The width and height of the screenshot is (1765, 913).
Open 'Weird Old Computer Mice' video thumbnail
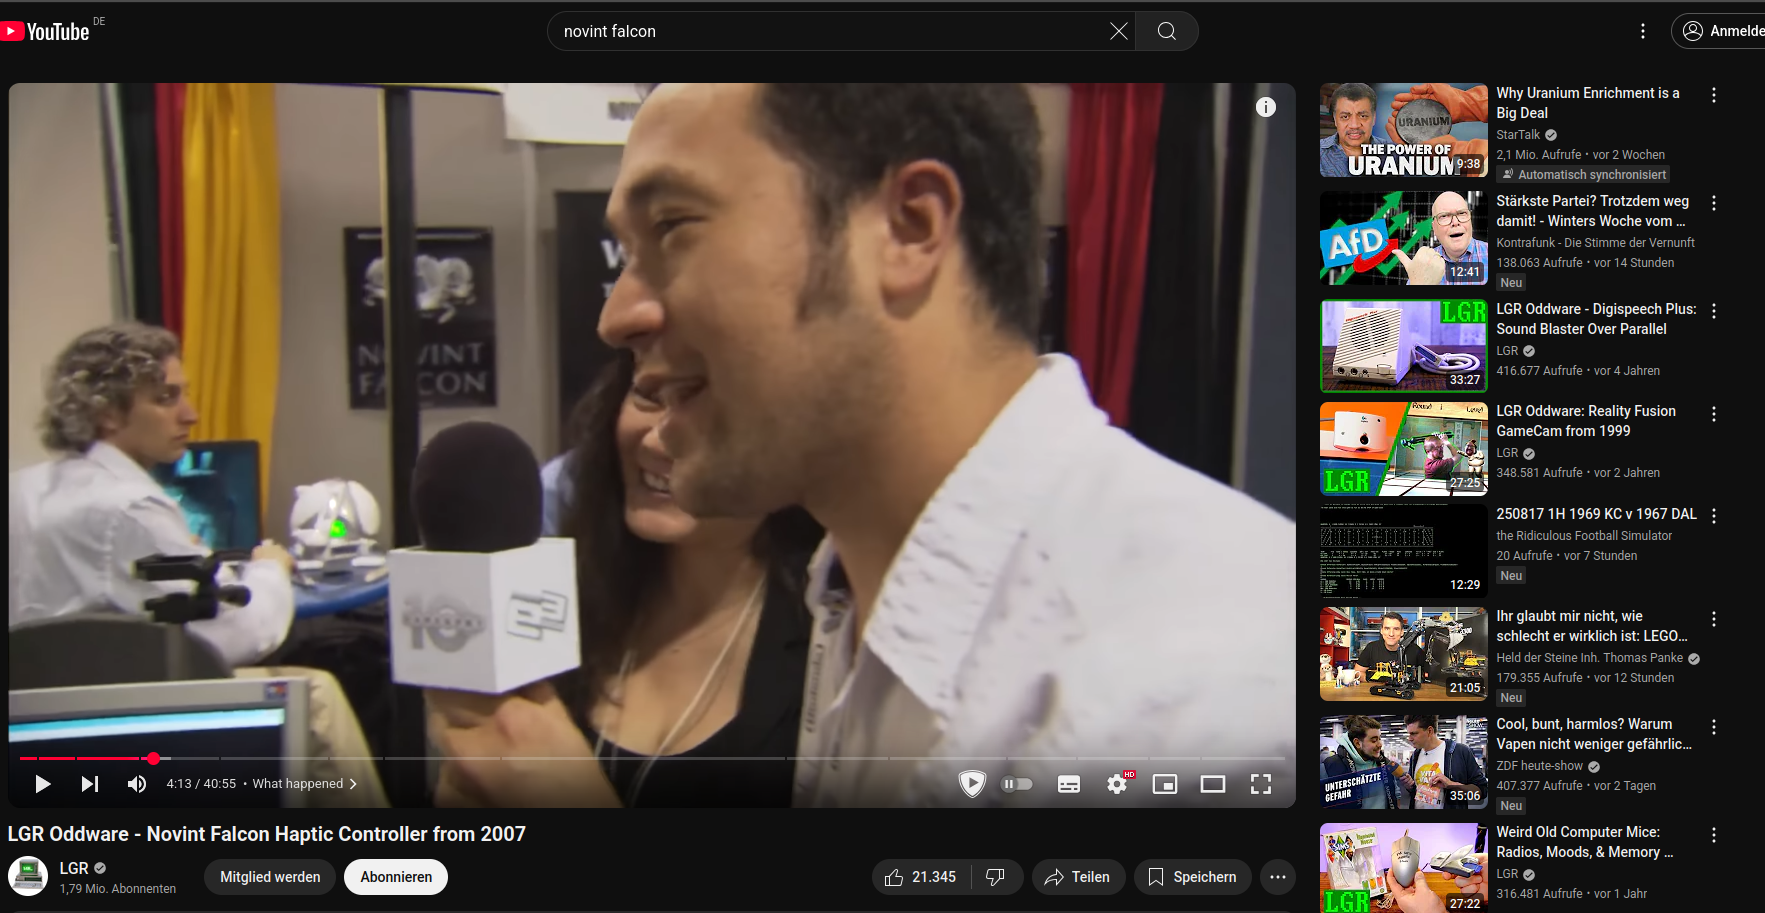[x=1404, y=868]
